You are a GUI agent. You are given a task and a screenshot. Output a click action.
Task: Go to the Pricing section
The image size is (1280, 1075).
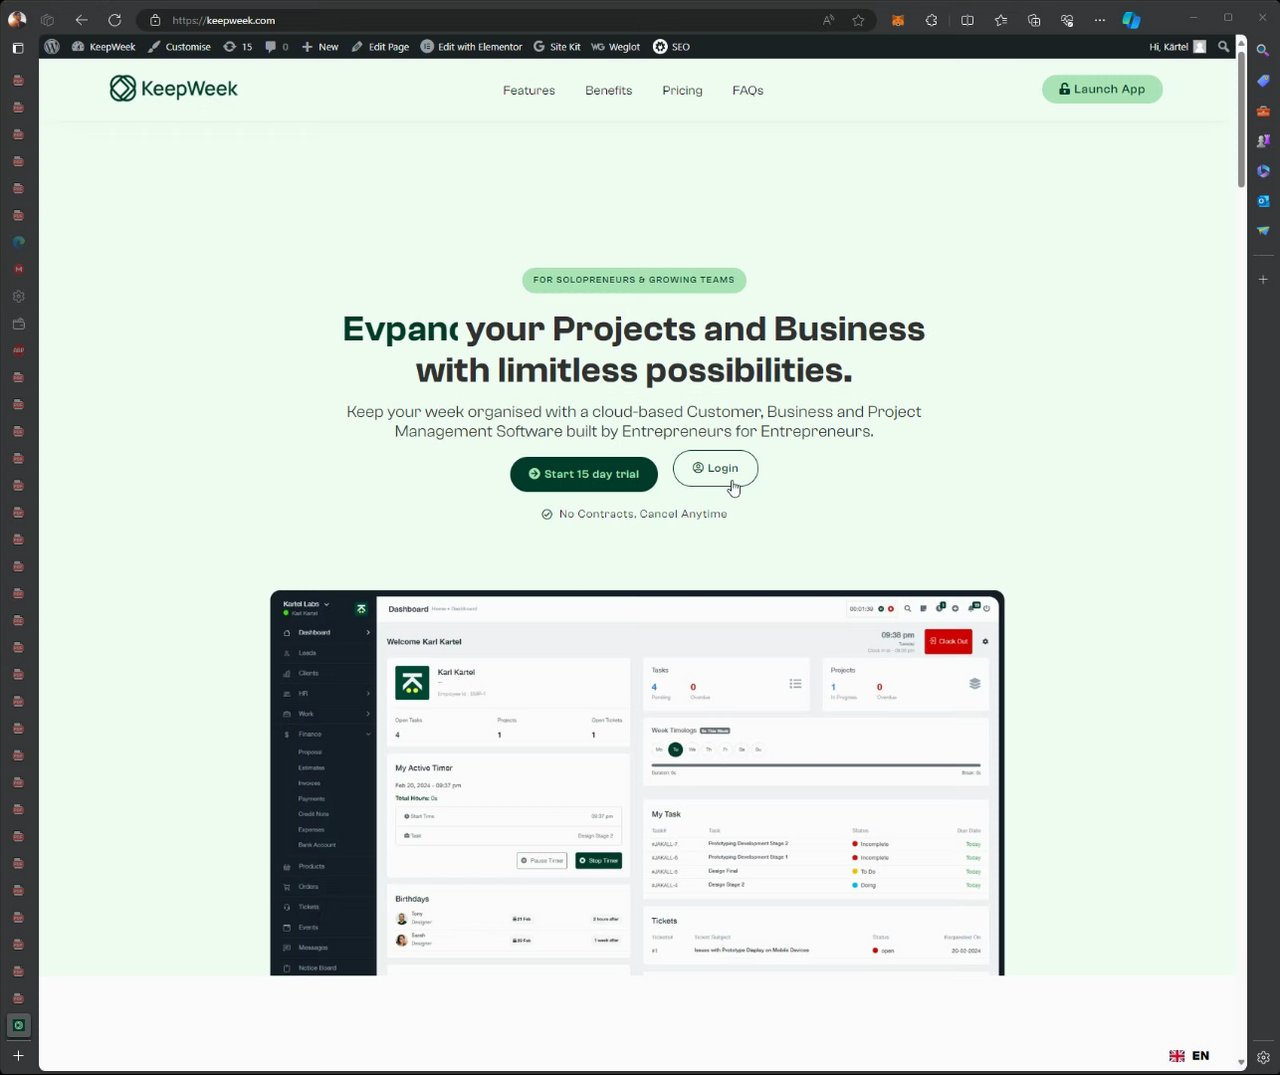click(x=682, y=90)
